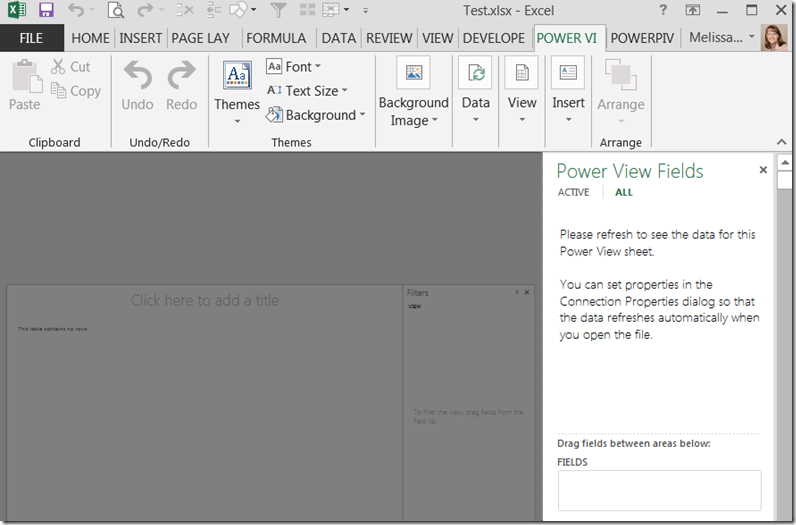
Task: Collapse the Filters pane arrow
Action: coord(517,292)
